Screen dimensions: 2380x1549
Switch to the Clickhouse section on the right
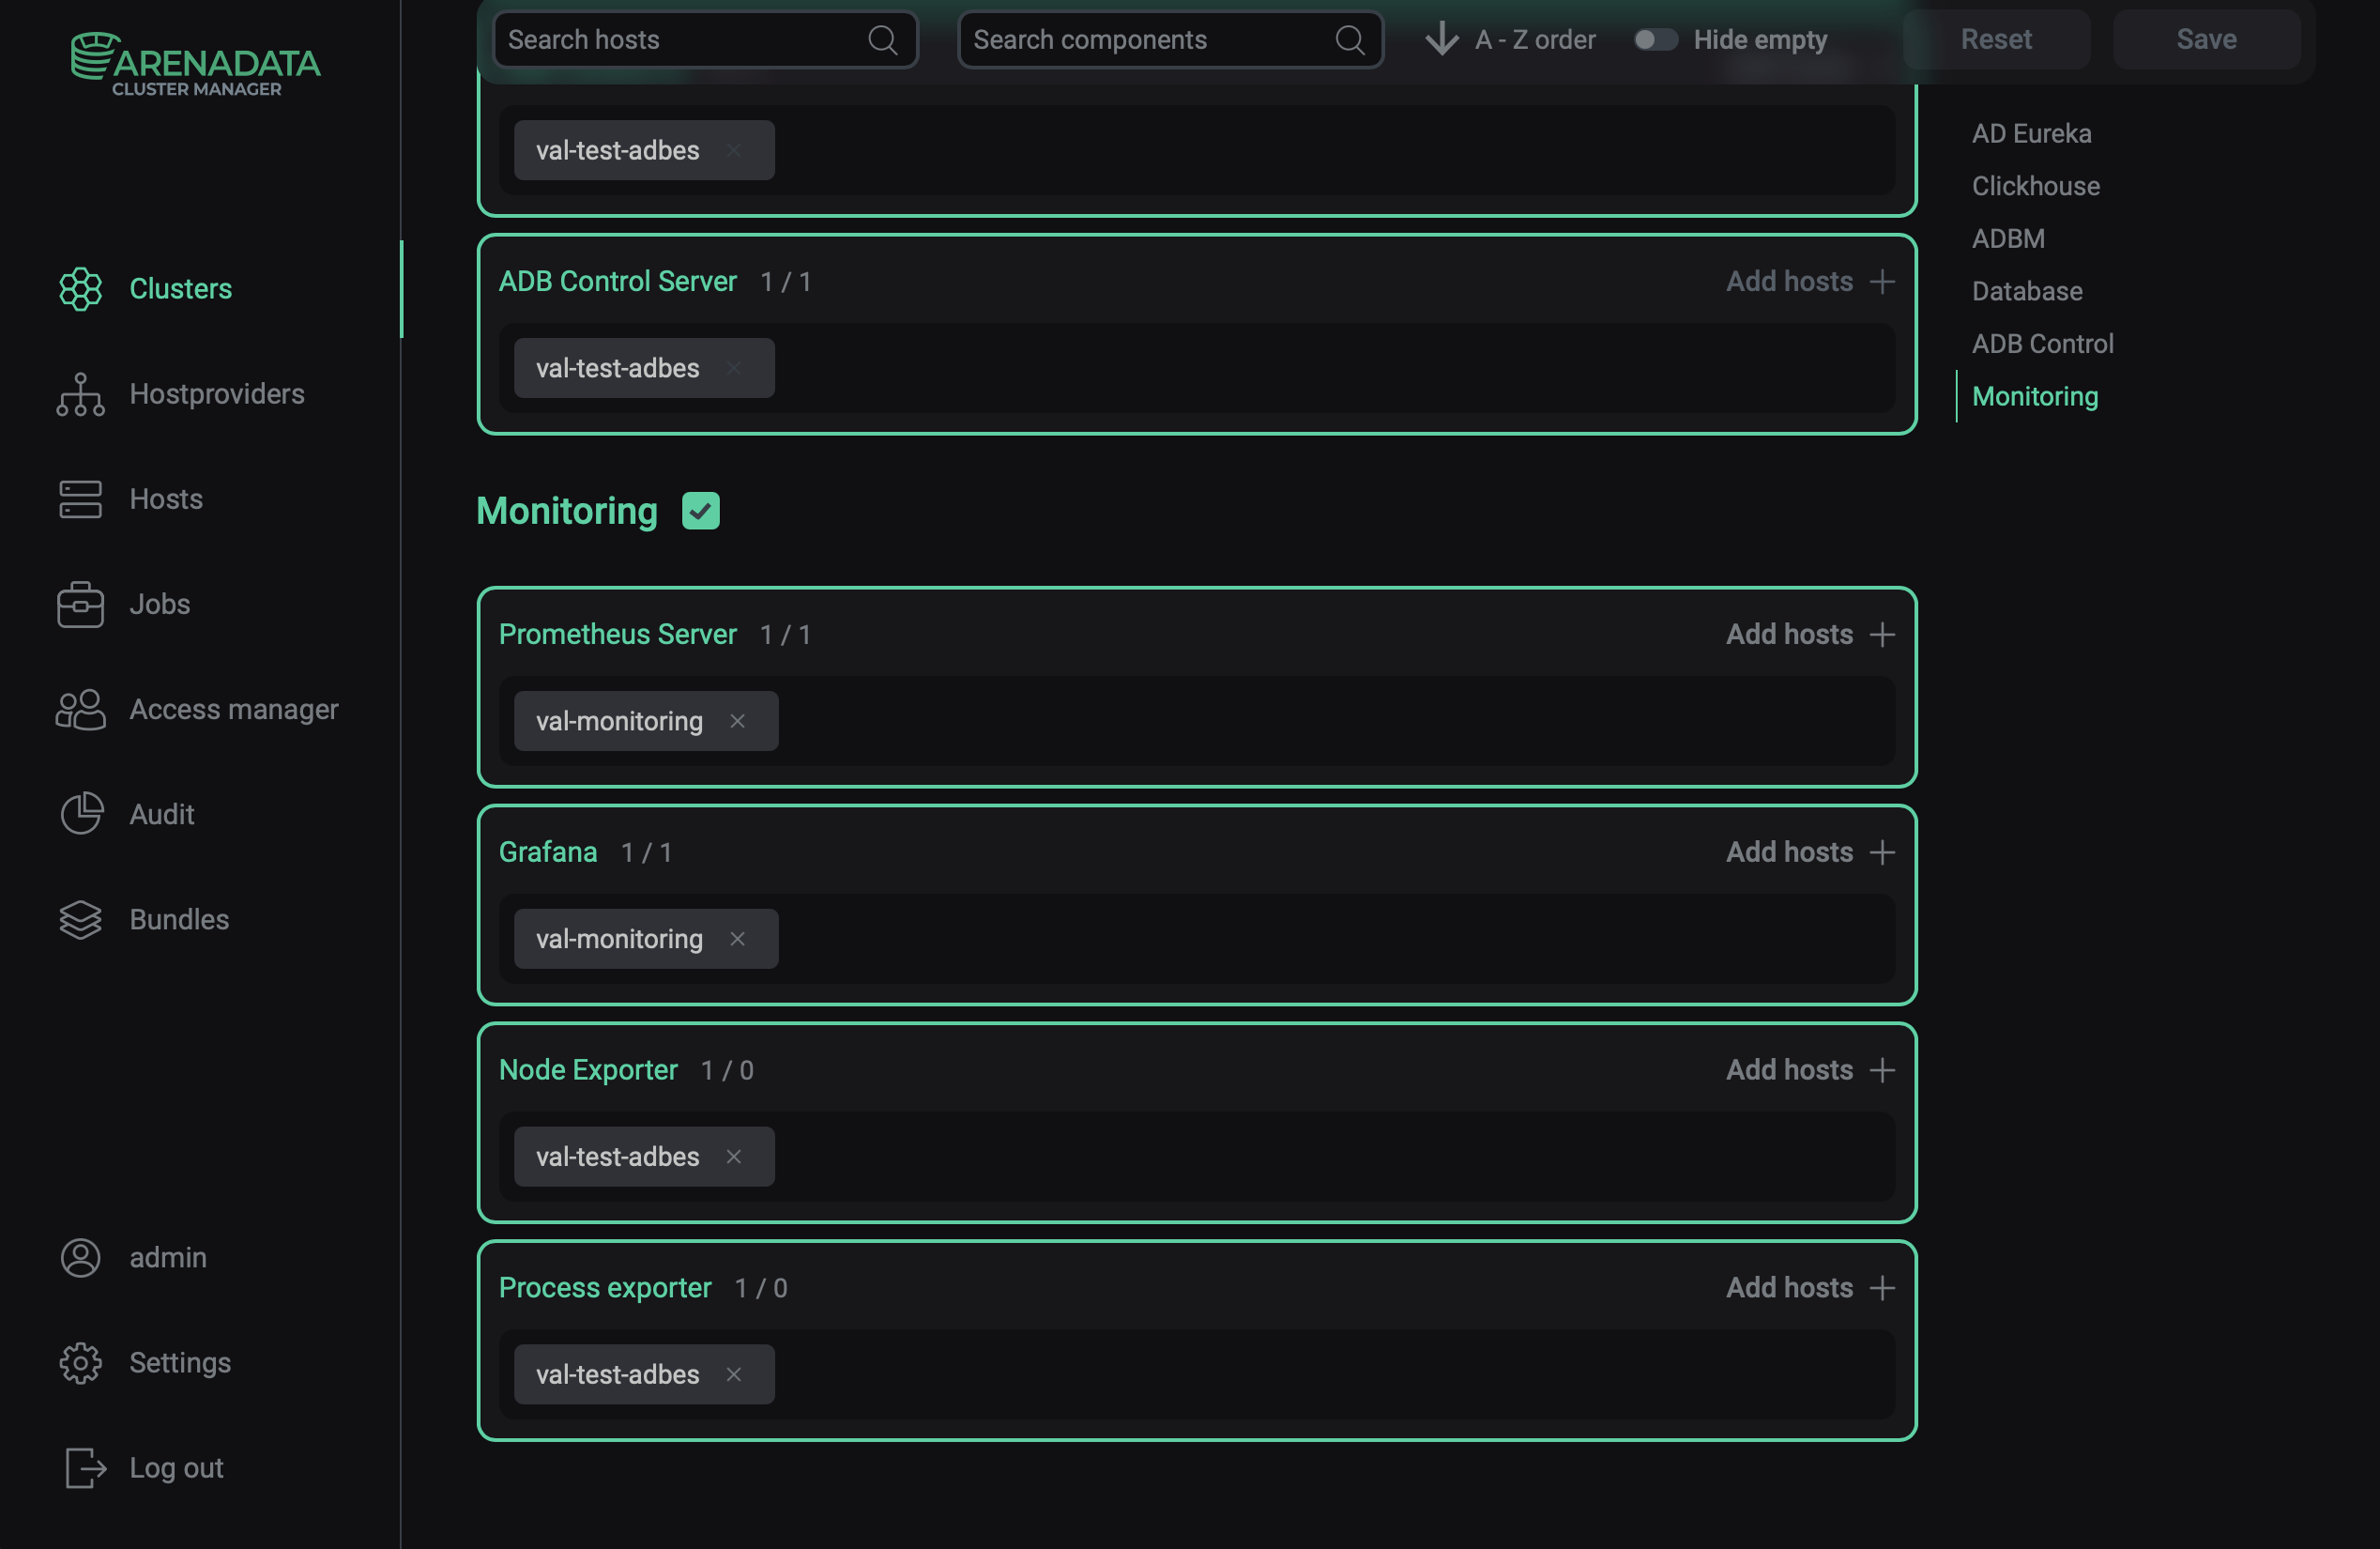tap(2035, 185)
